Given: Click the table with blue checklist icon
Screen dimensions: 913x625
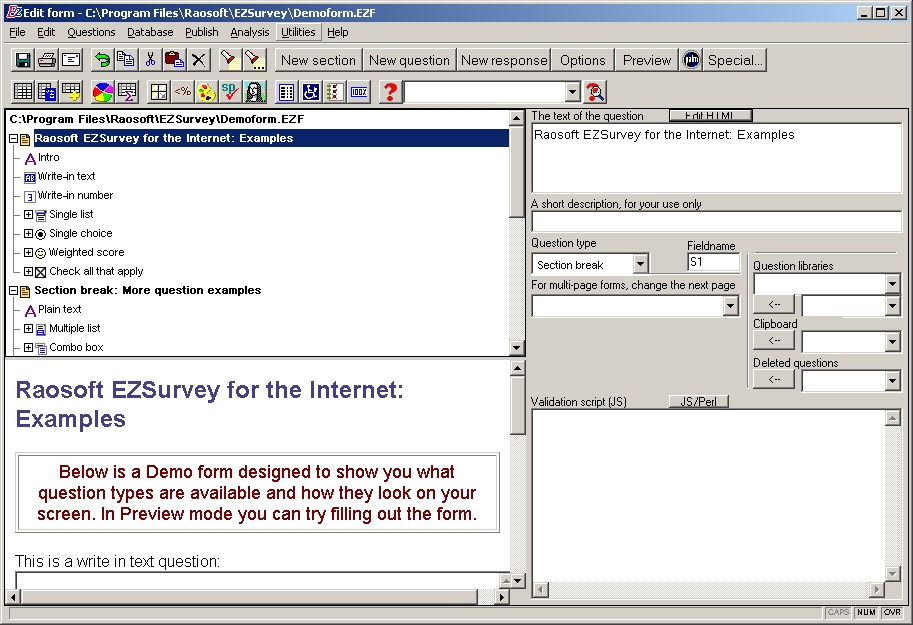Looking at the screenshot, I should tap(47, 91).
